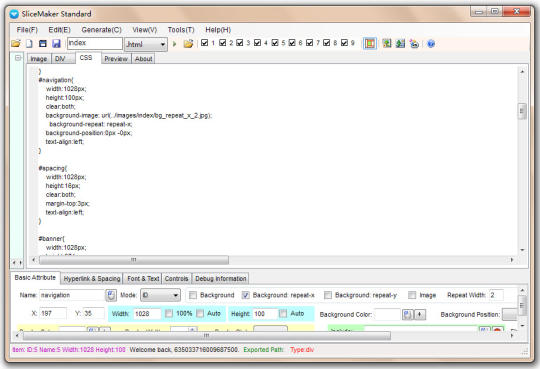Open a project with the folder icon
The height and width of the screenshot is (369, 540).
(x=15, y=44)
